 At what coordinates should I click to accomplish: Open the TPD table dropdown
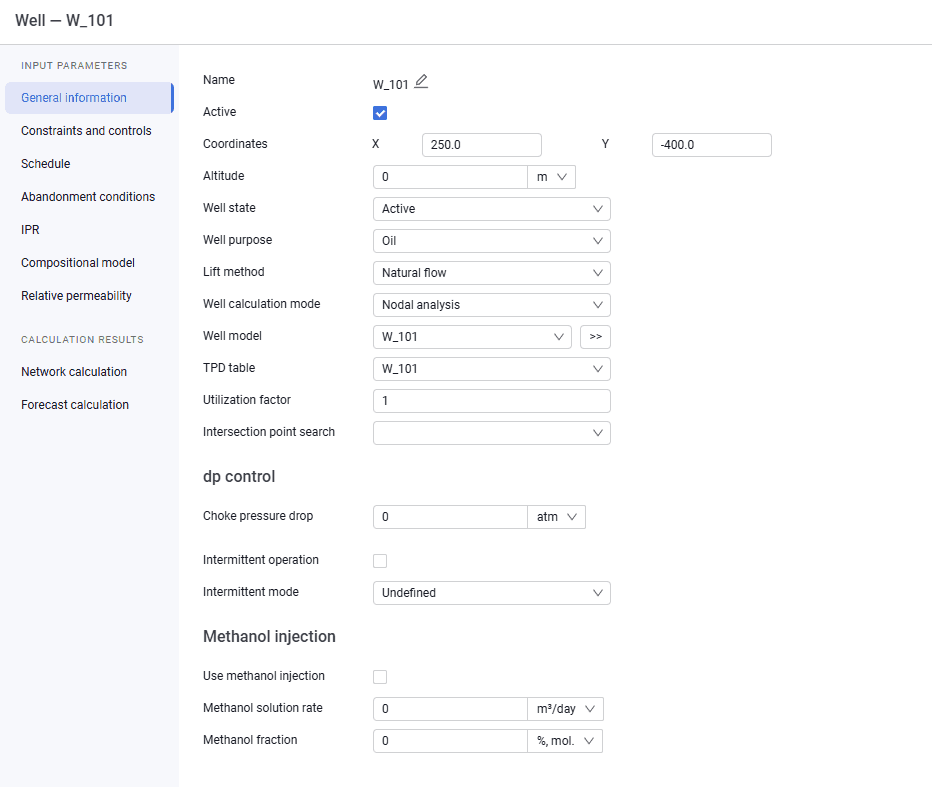[x=492, y=369]
